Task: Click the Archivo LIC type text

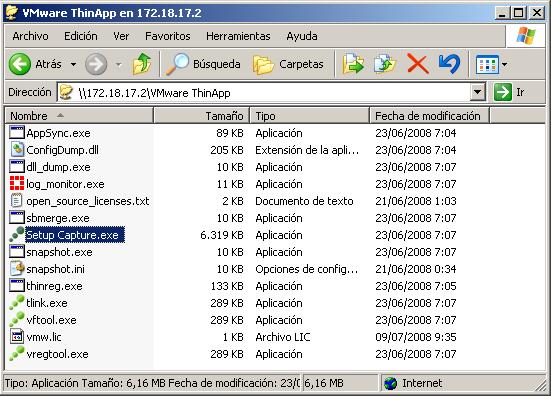Action: tap(283, 337)
